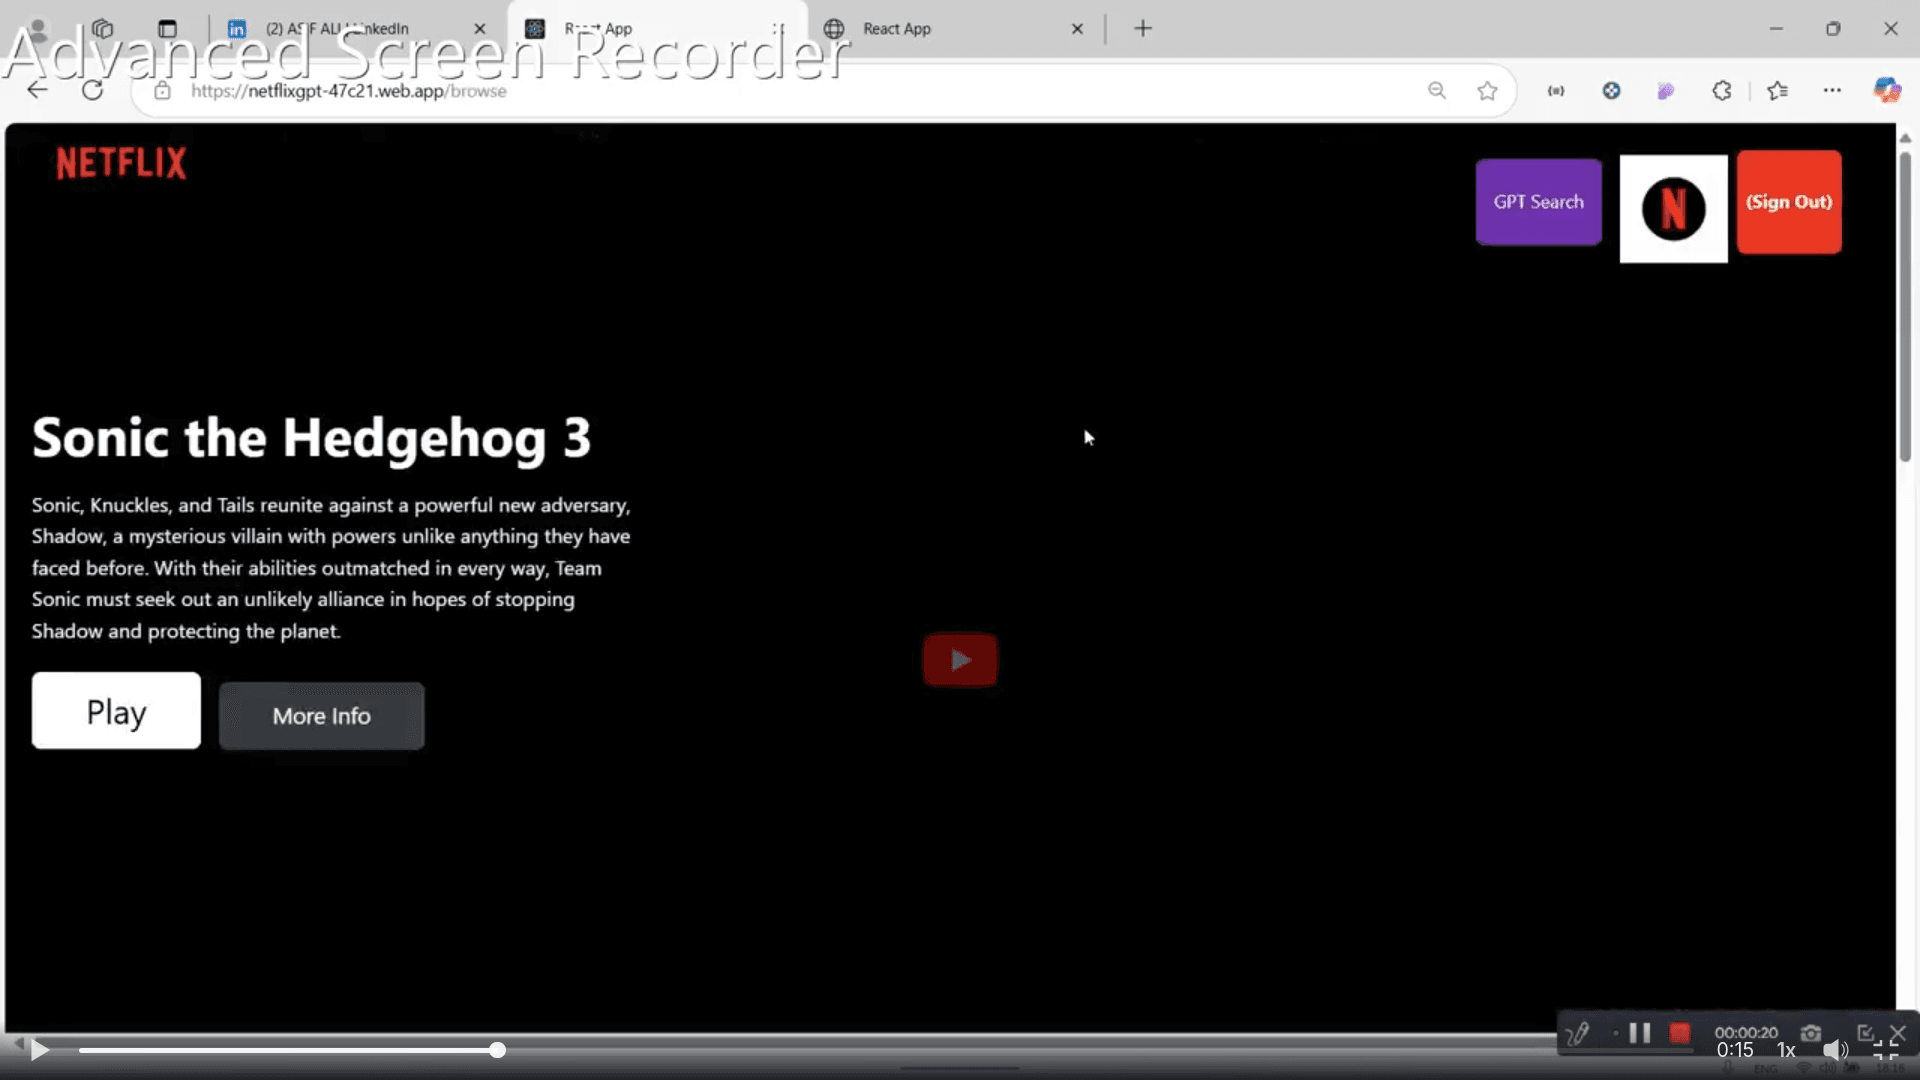This screenshot has width=1920, height=1080.
Task: Click the Sonic the Hedgehog 3 title
Action: pyautogui.click(x=311, y=438)
